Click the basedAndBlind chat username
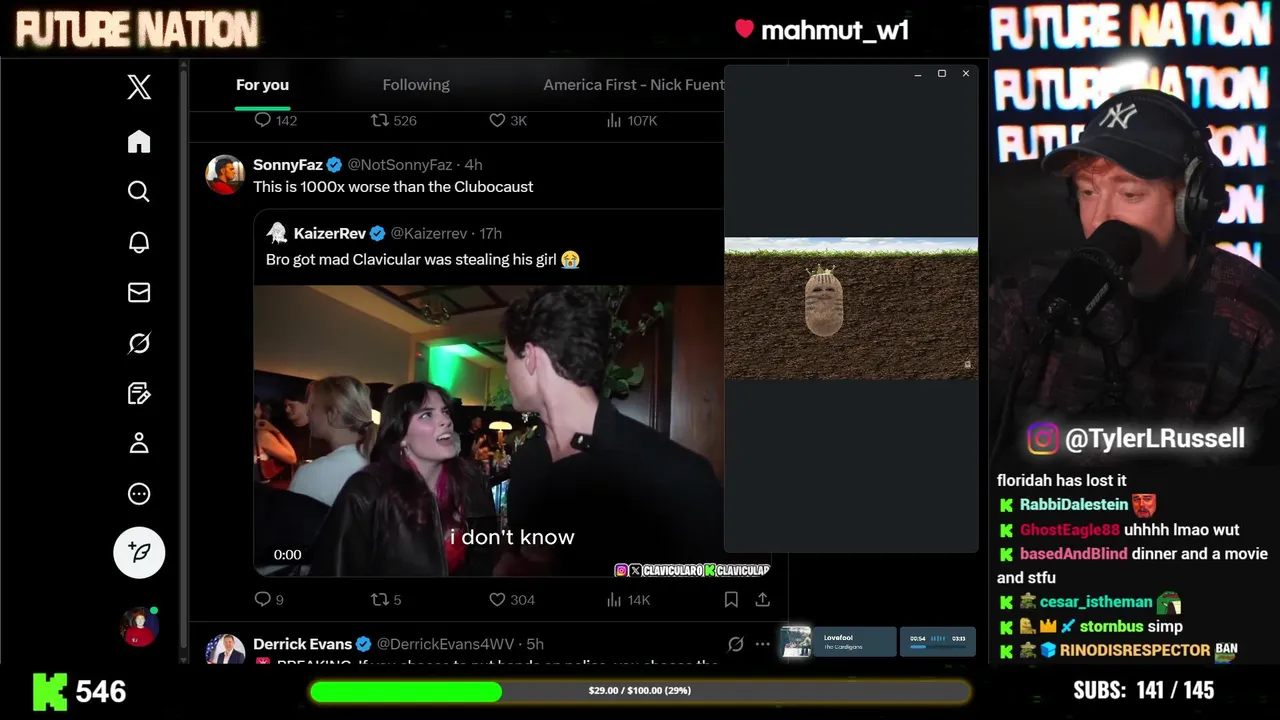 pyautogui.click(x=1073, y=553)
